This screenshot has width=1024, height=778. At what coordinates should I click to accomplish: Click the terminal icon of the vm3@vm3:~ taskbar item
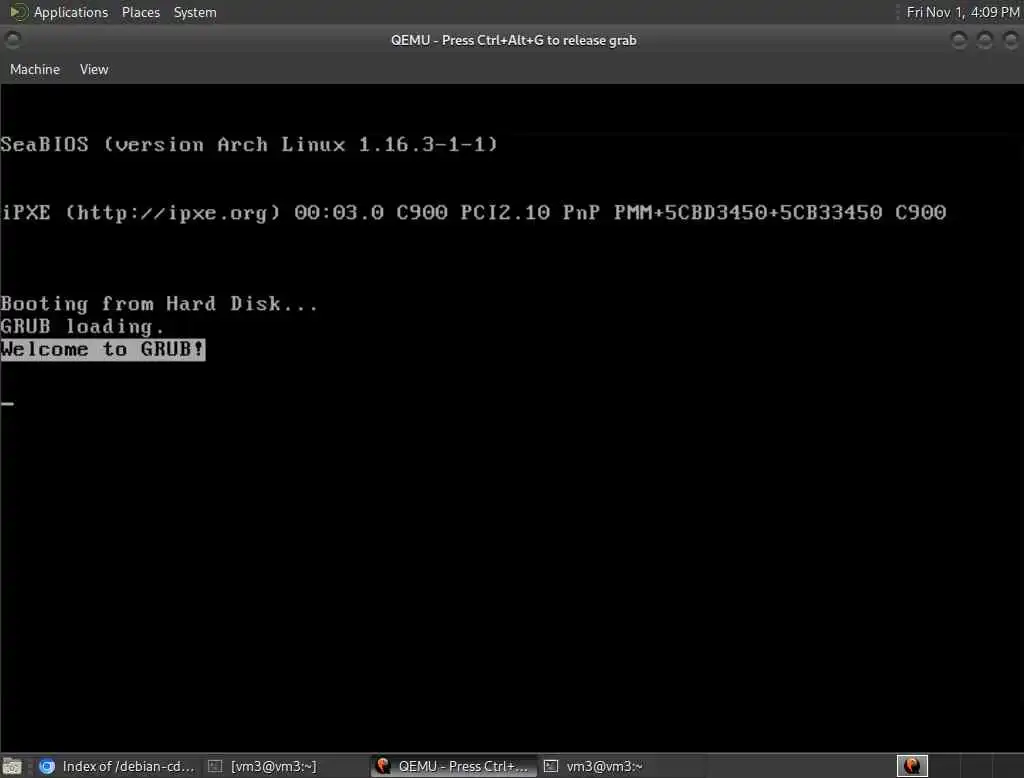(551, 766)
